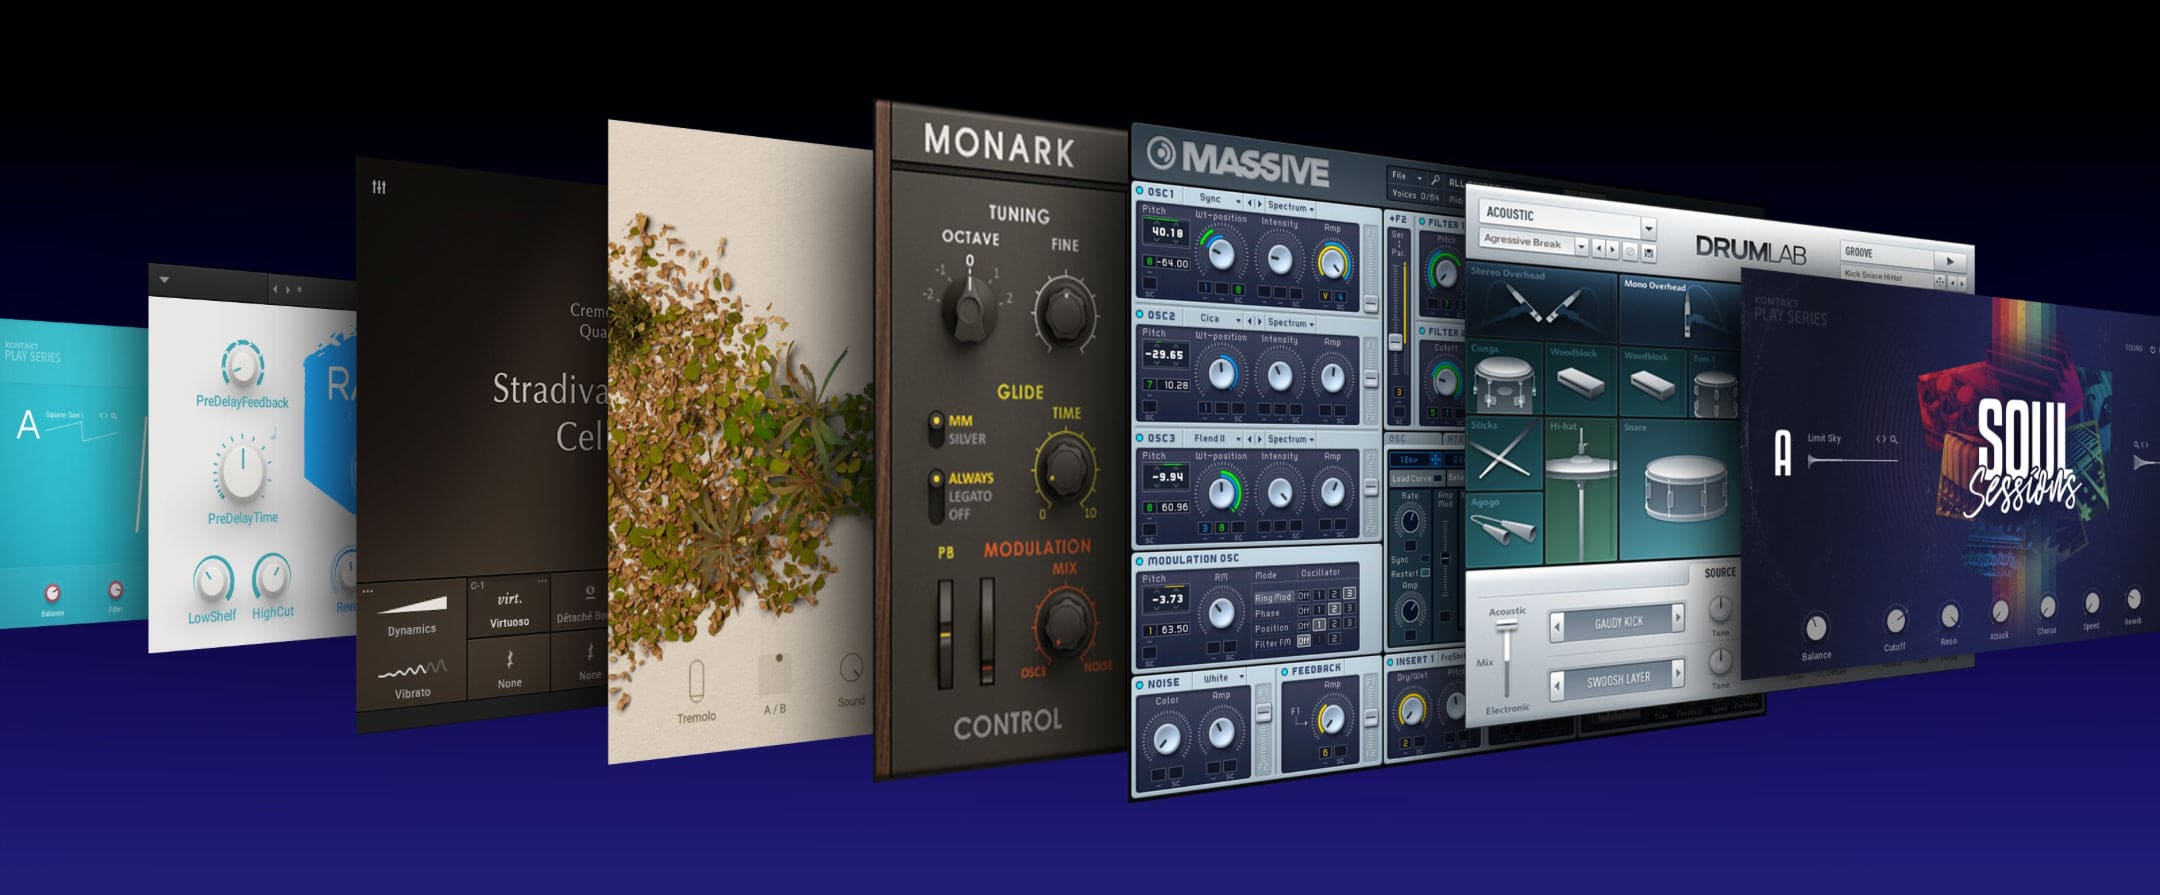Image resolution: width=2160 pixels, height=895 pixels.
Task: Open the File menu in Massive
Action: coord(1407,176)
